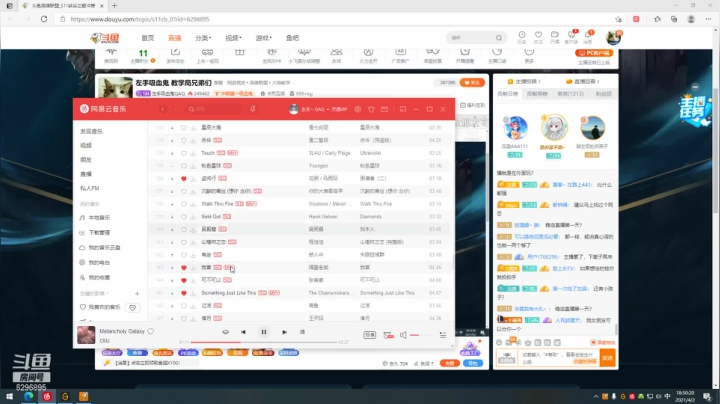Open 直播 in NetEase sidebar
This screenshot has width=720, height=404.
coord(86,174)
